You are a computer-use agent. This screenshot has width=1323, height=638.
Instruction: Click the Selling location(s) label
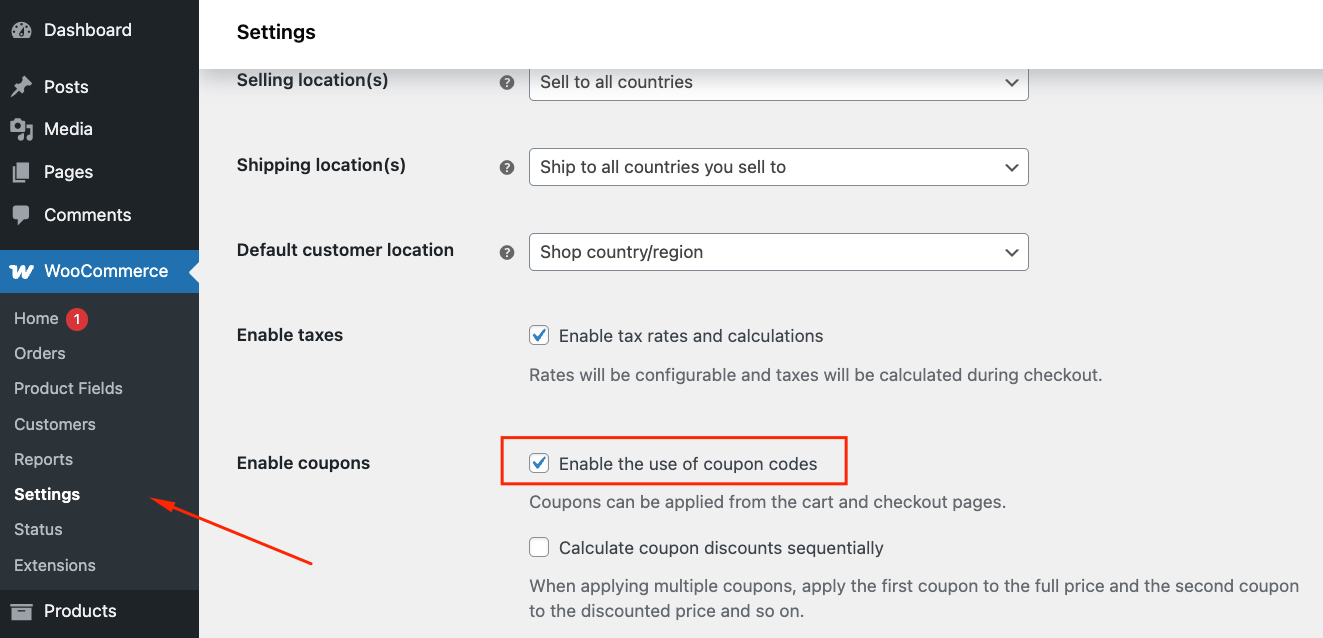(312, 80)
